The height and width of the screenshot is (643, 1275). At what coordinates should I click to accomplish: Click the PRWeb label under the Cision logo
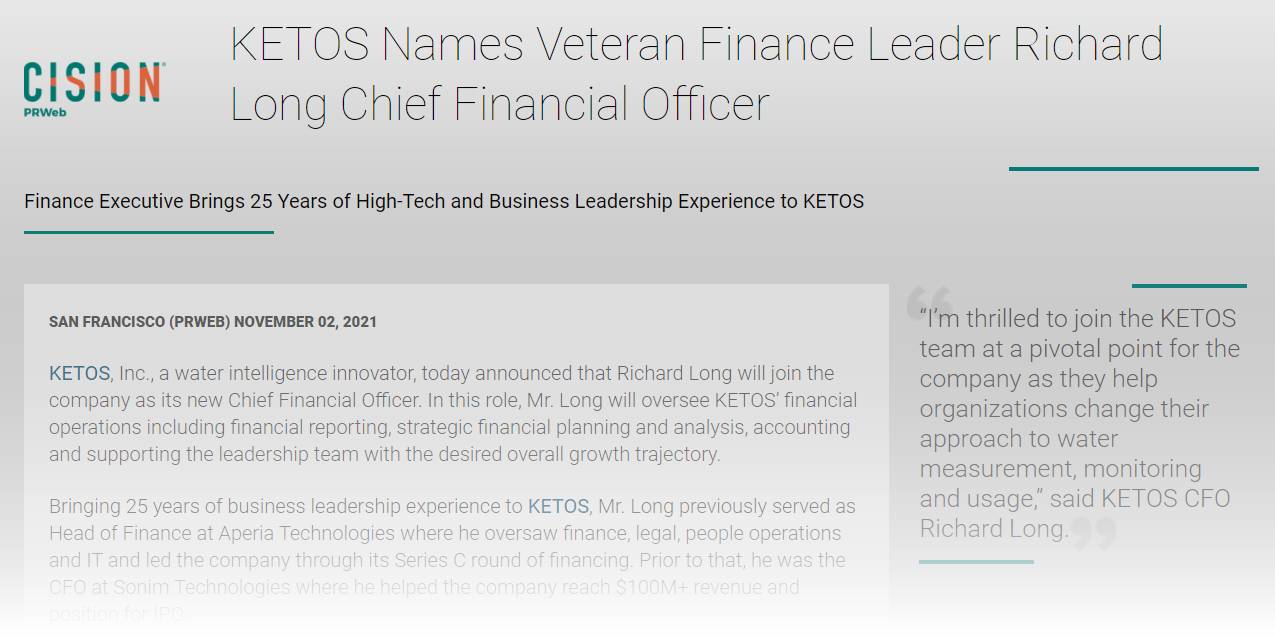[45, 112]
